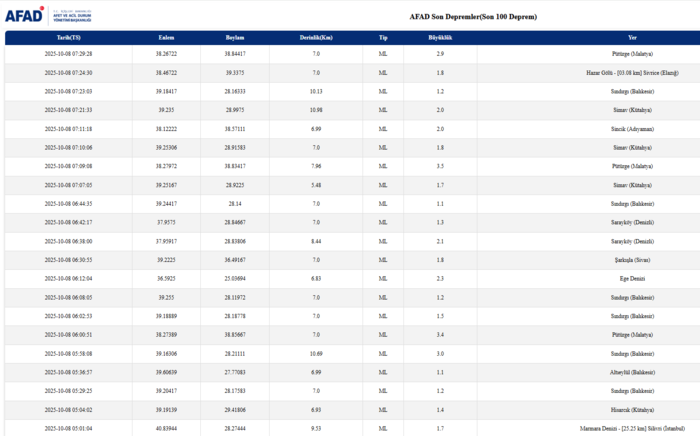Viewport: 700px width, 436px height.
Task: Click location Ege Denizi
Action: (x=632, y=278)
